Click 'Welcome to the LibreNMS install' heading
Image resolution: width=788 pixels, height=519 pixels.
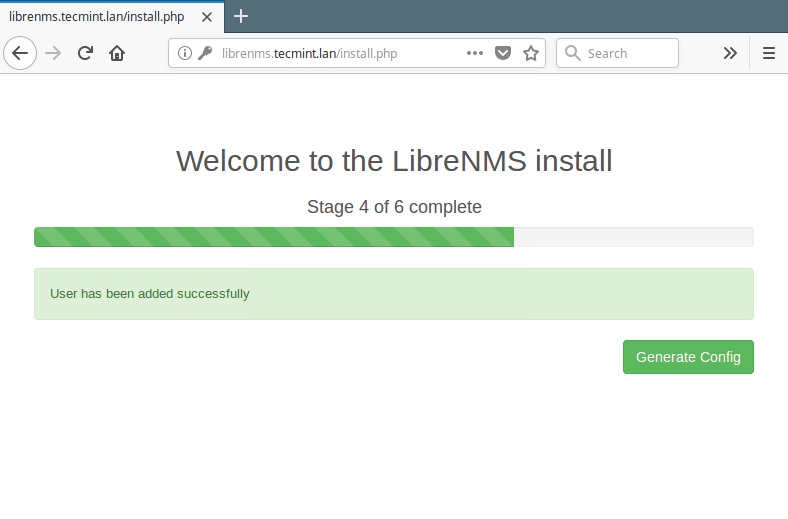pyautogui.click(x=394, y=161)
